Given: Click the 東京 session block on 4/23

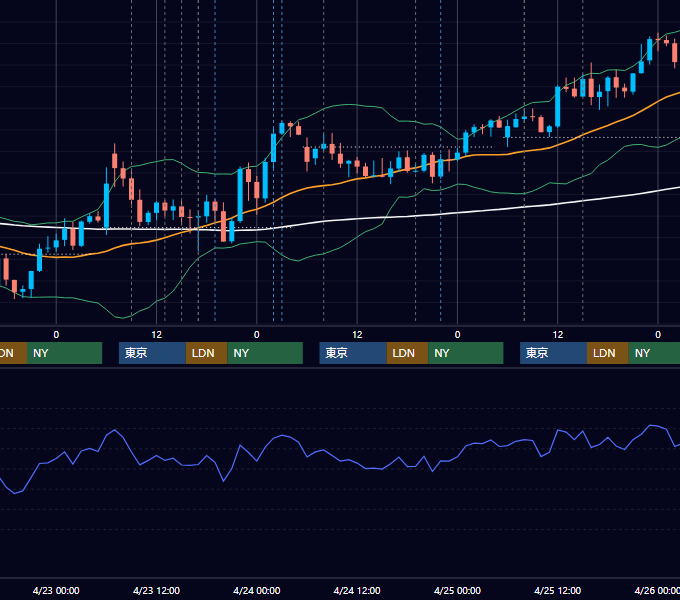Looking at the screenshot, I should [x=152, y=353].
